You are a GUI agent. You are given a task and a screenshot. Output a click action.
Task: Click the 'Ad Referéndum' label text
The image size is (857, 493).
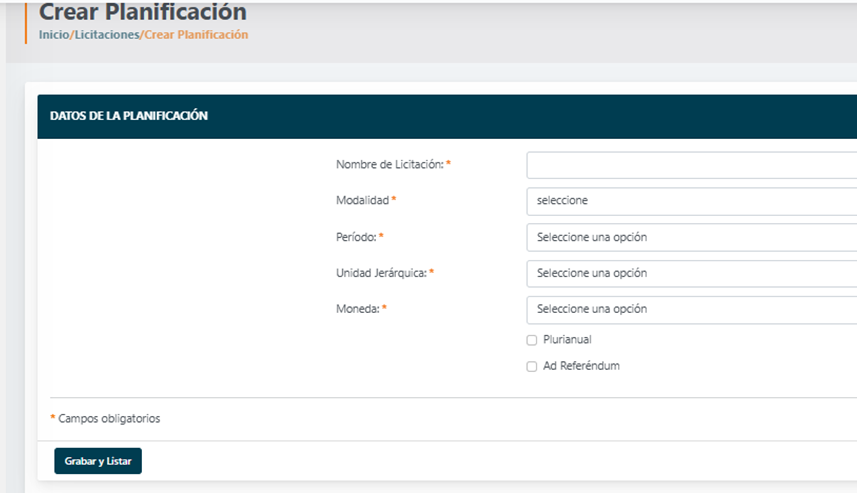coord(581,366)
